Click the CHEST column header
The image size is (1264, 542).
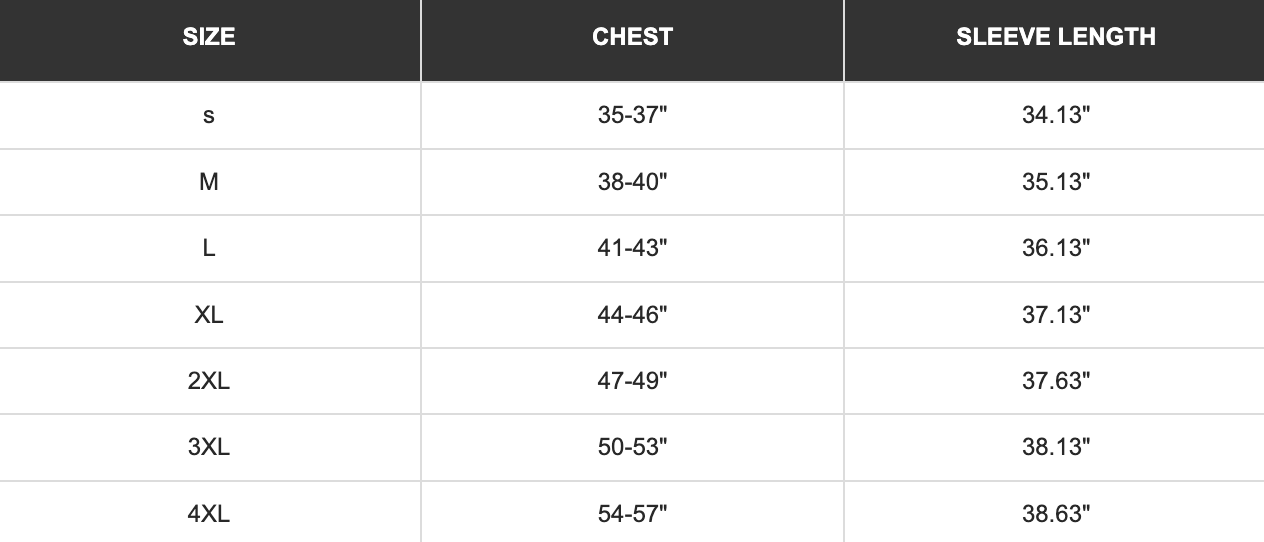tap(632, 37)
